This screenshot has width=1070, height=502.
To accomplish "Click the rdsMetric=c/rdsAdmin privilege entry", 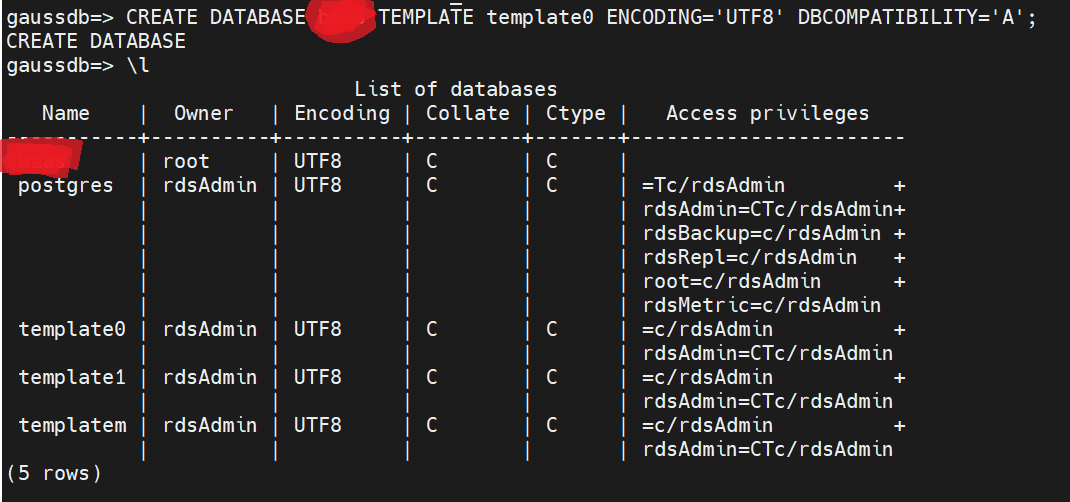I will coord(762,306).
